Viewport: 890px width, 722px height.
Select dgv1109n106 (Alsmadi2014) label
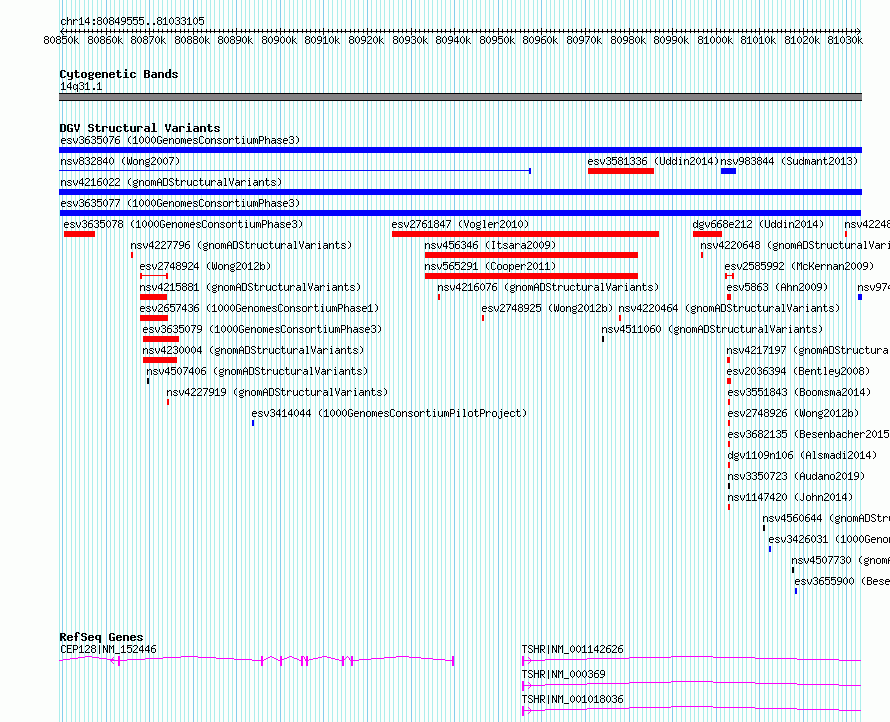803,455
